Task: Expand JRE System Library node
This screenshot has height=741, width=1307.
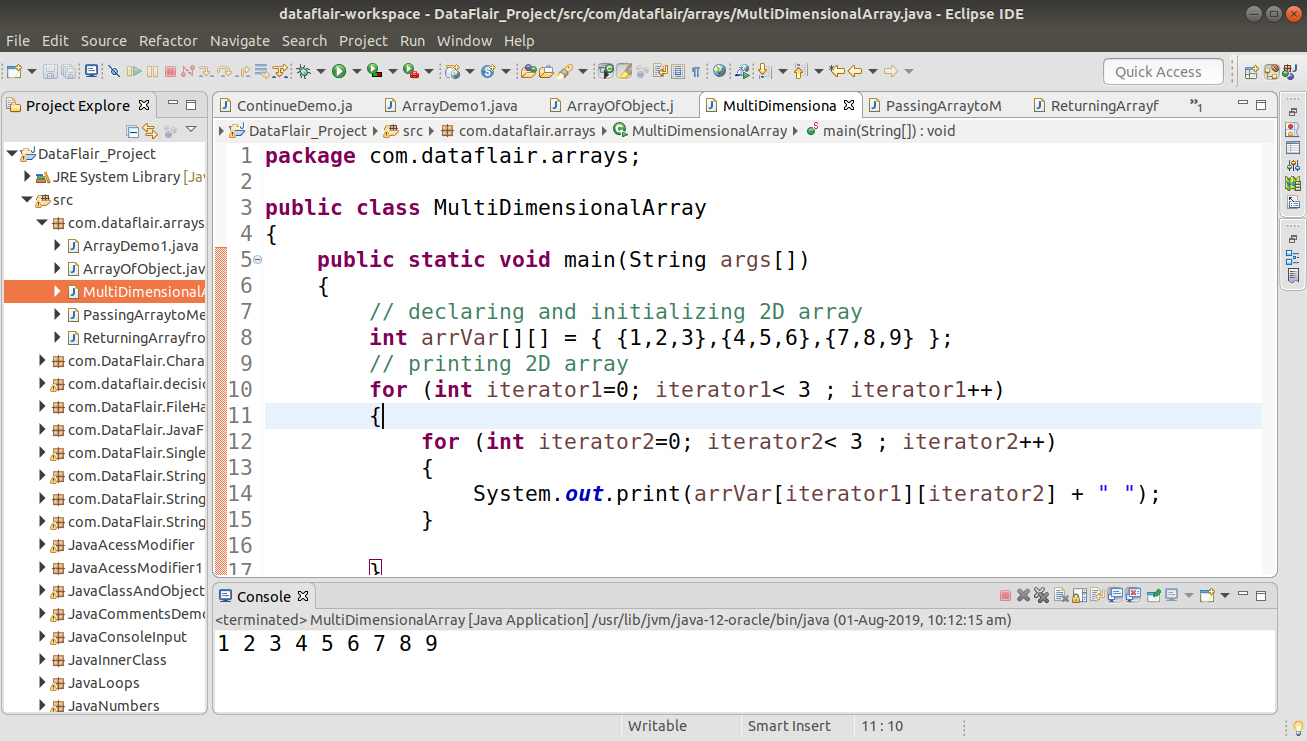Action: 27,177
